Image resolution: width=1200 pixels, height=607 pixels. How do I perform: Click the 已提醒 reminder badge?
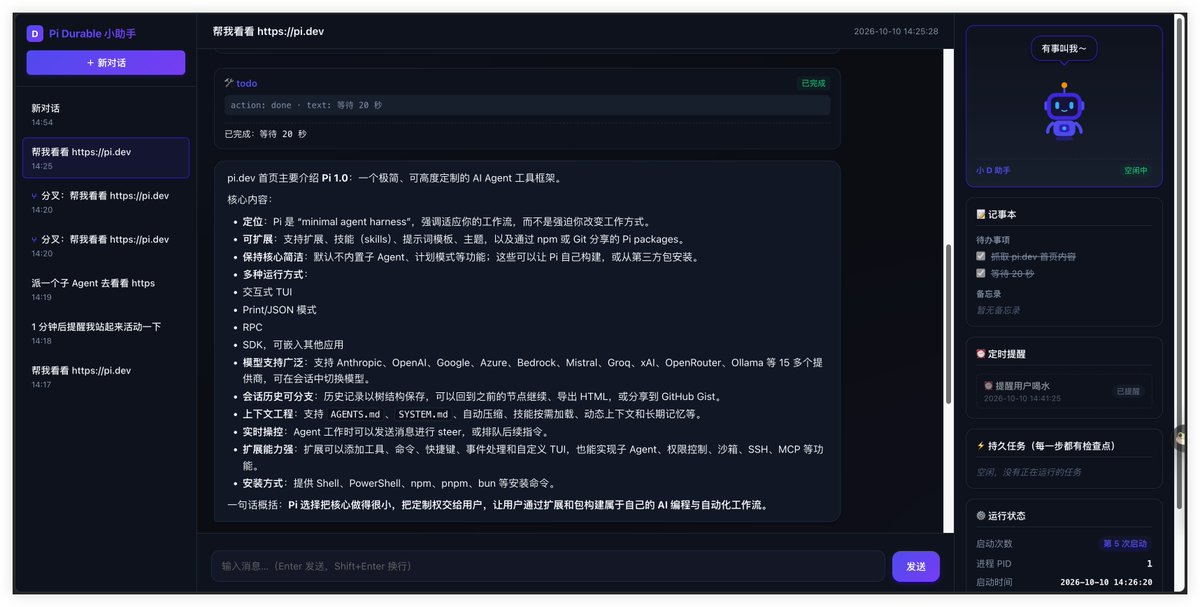(1130, 391)
